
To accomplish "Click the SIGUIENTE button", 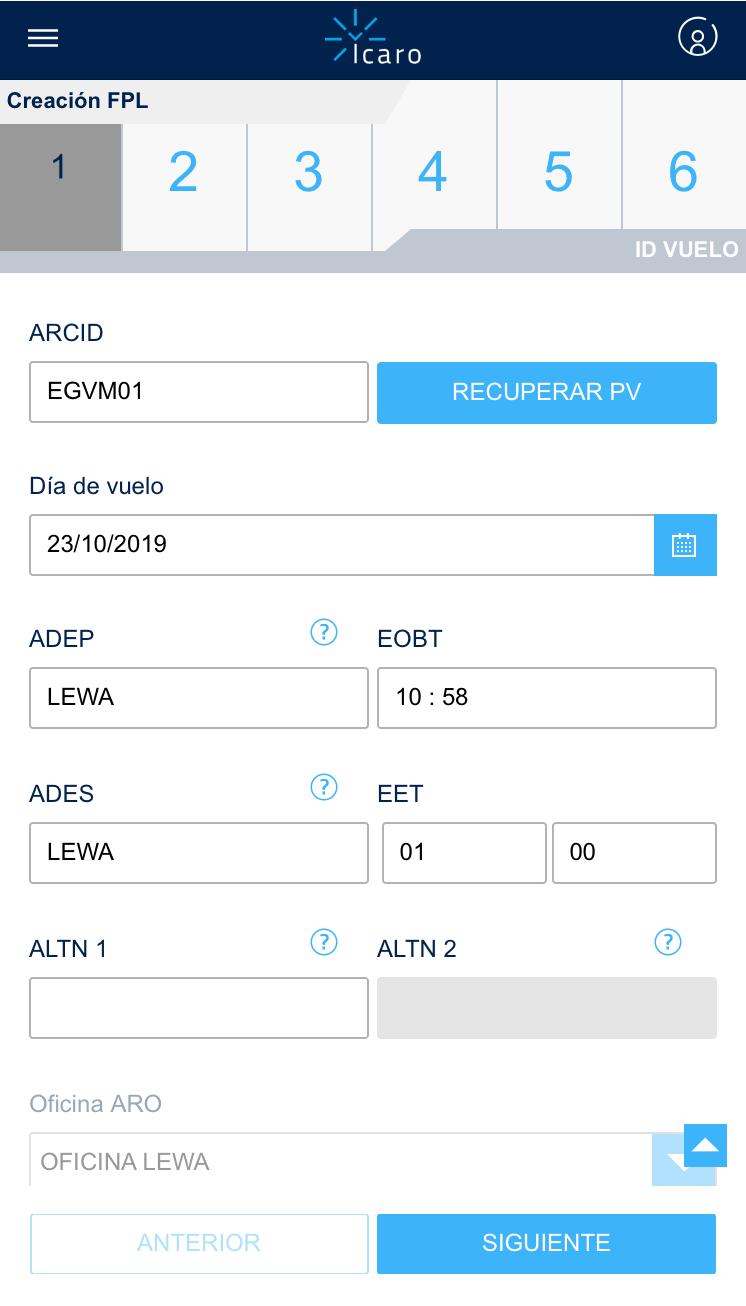I will (546, 1243).
